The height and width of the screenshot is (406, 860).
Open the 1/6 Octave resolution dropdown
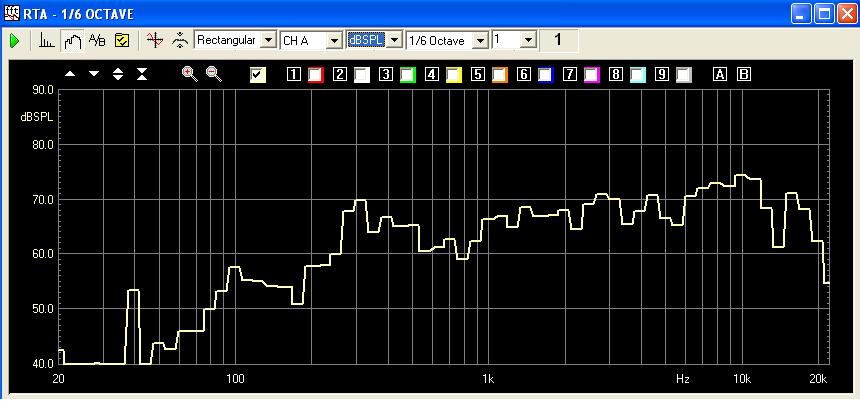click(480, 40)
